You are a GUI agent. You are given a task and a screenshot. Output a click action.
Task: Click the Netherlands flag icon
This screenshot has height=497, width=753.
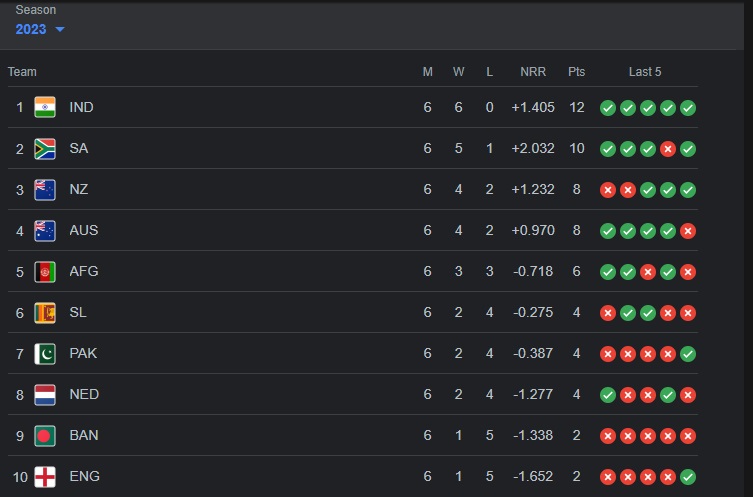point(45,395)
